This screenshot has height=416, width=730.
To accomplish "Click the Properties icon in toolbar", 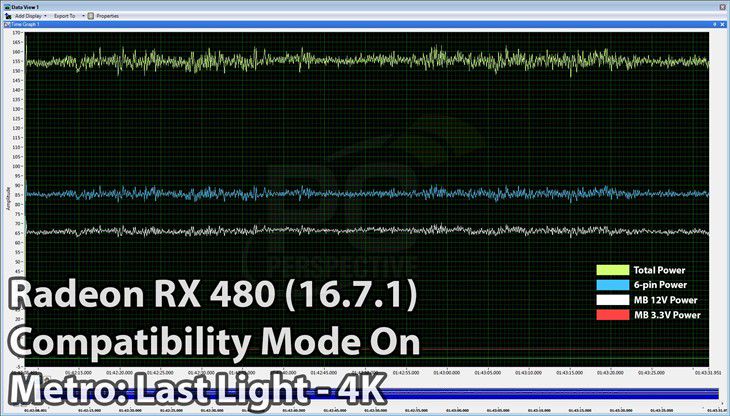I will (x=91, y=16).
